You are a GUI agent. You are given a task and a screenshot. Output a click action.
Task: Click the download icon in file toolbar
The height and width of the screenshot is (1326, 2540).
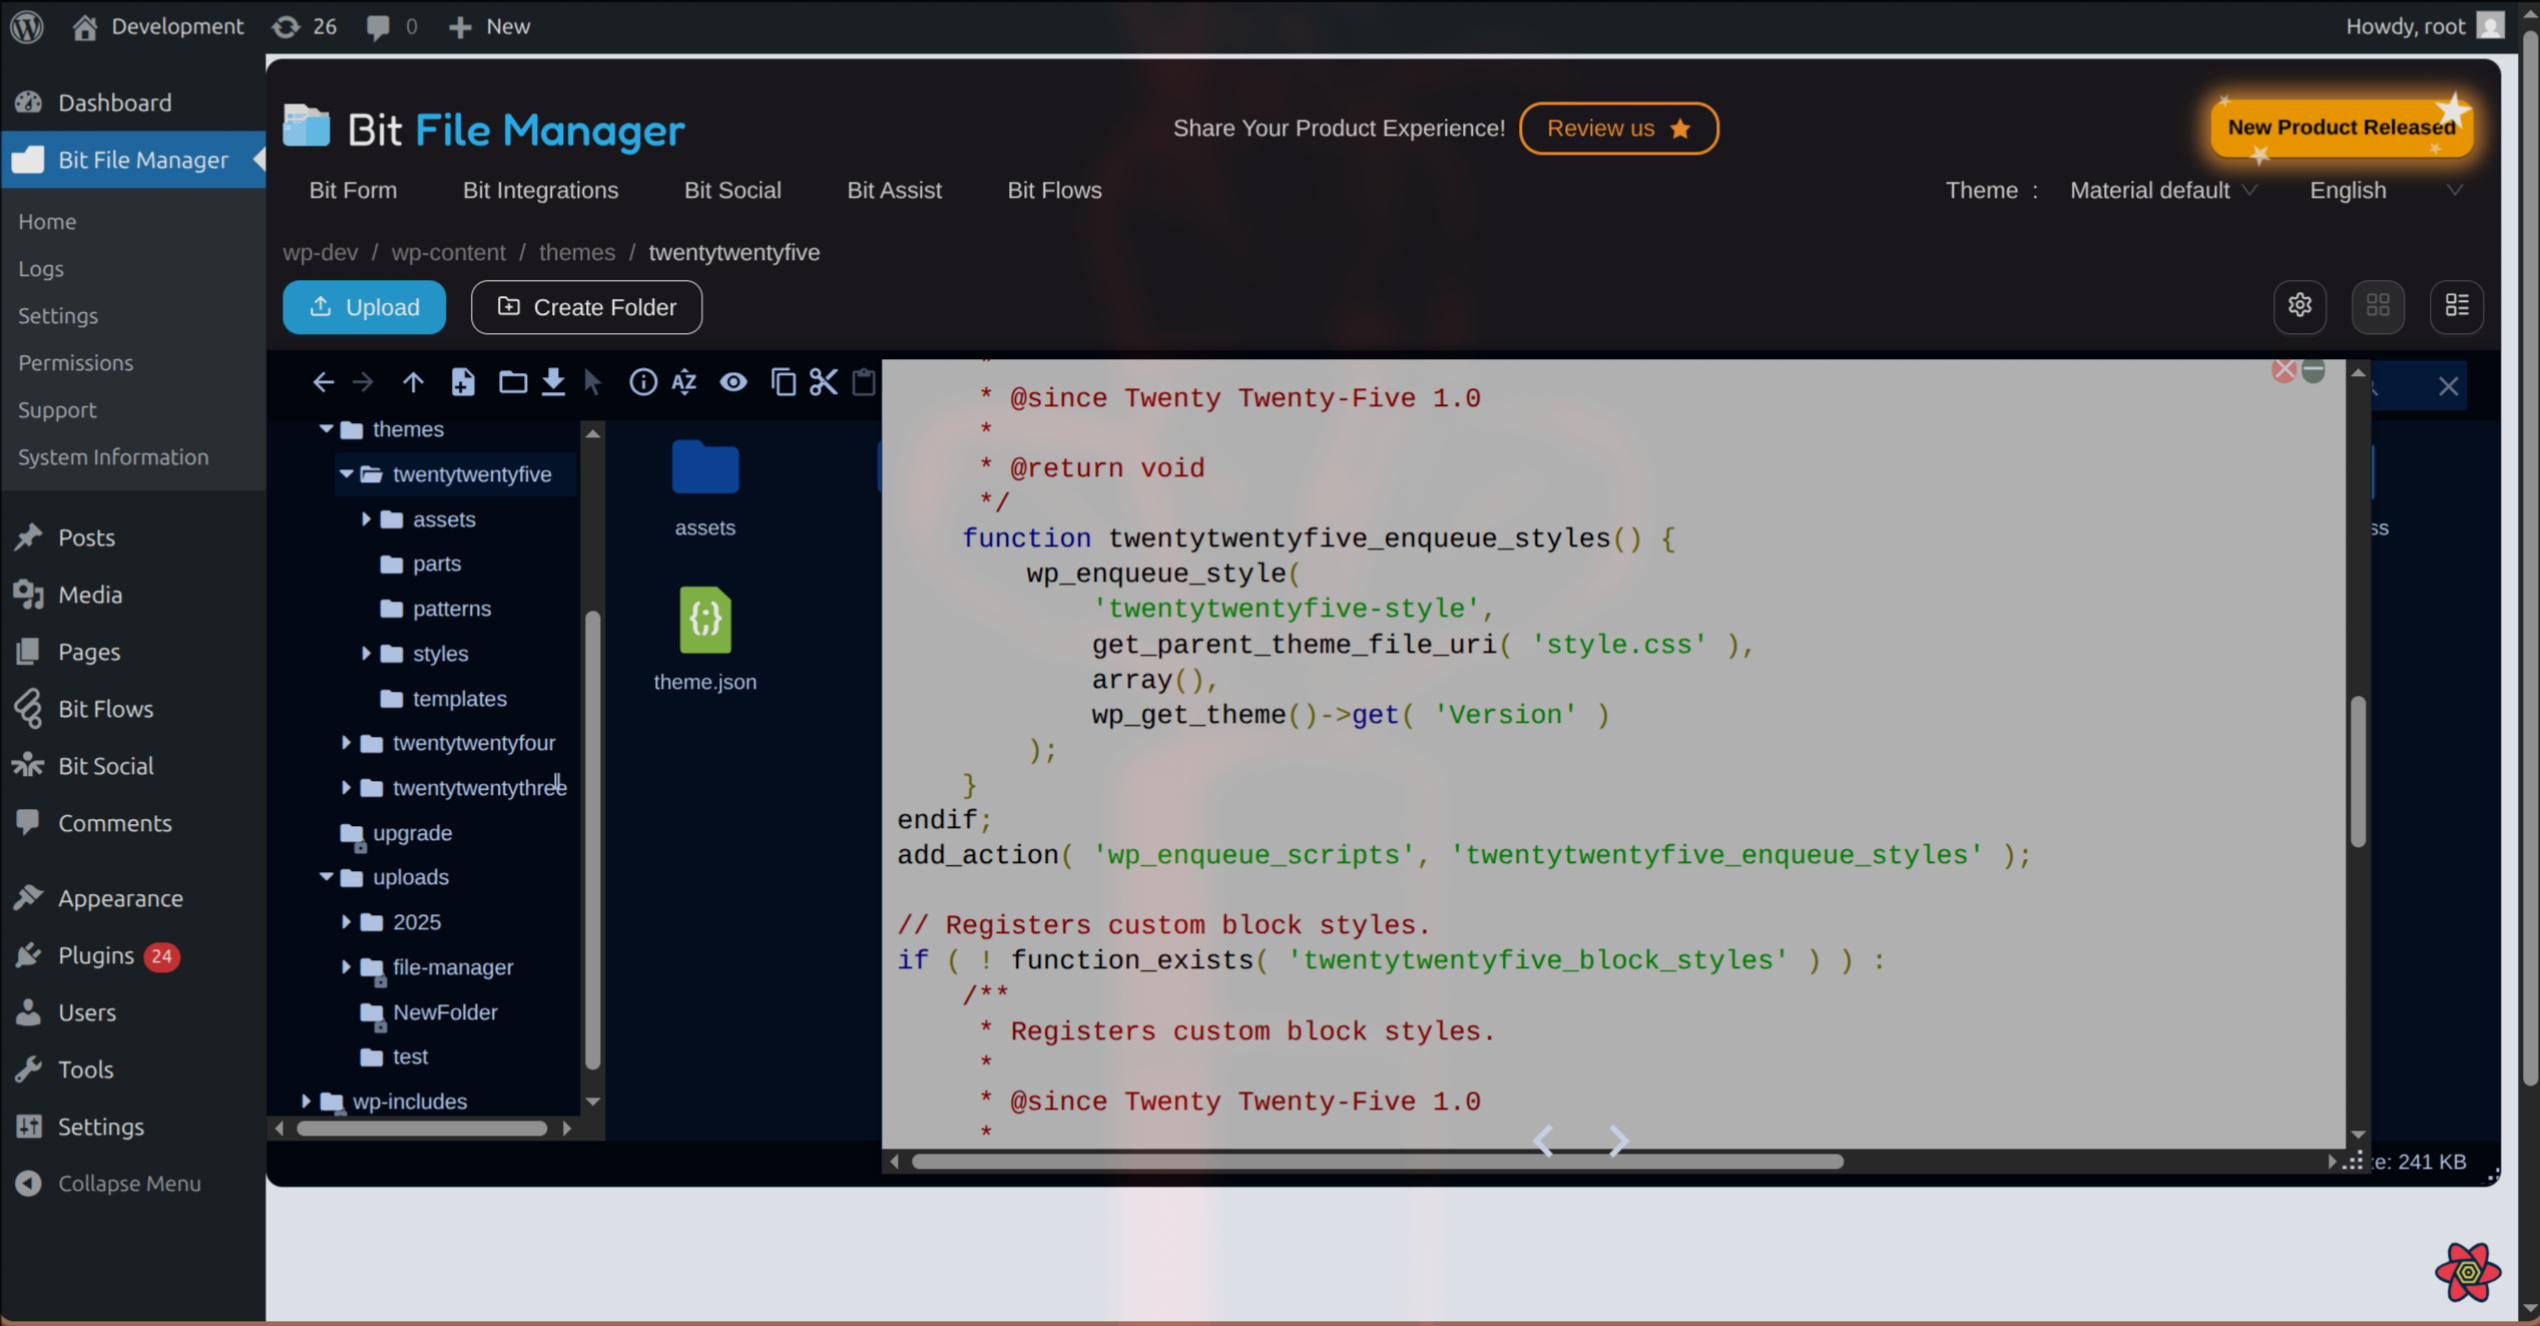tap(553, 381)
